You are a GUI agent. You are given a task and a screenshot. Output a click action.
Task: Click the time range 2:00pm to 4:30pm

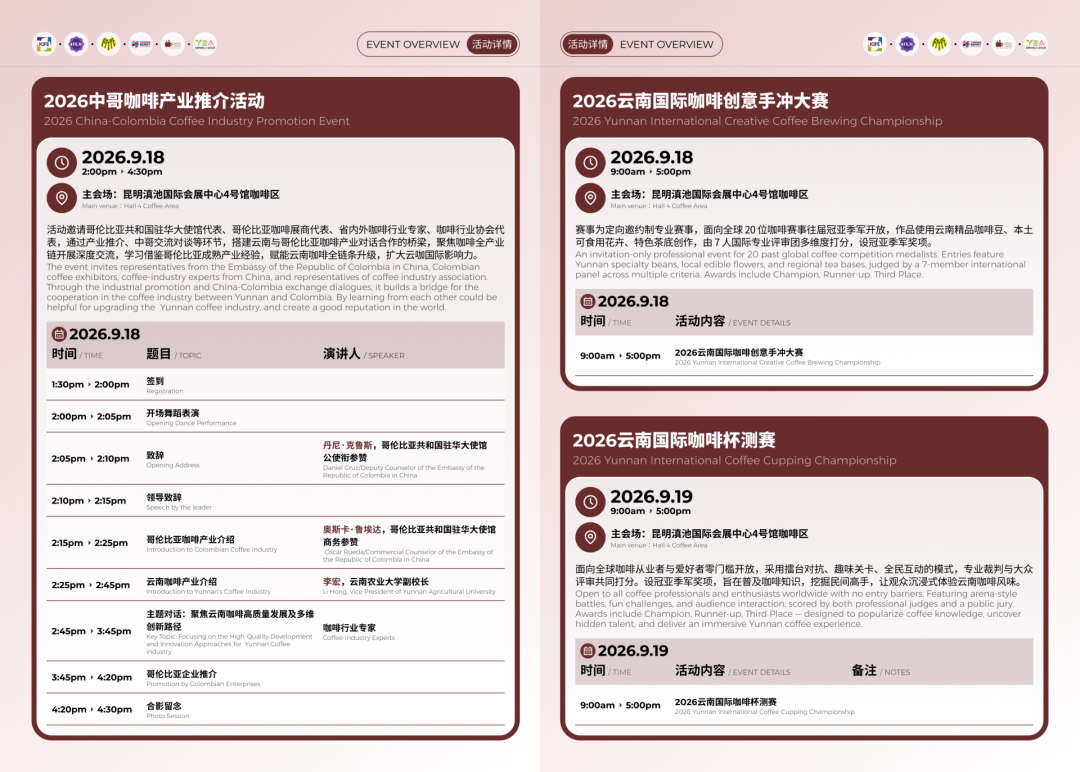tap(122, 172)
